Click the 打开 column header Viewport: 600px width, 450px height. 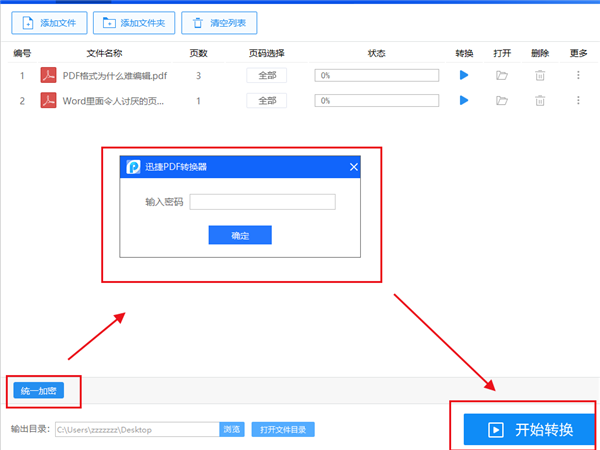click(x=502, y=53)
